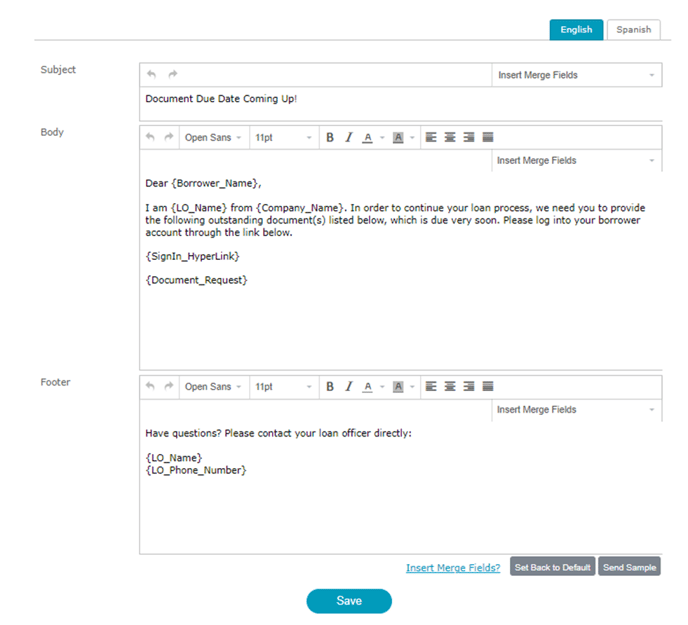Redo in the Footer toolbar
This screenshot has width=688, height=625.
click(169, 386)
